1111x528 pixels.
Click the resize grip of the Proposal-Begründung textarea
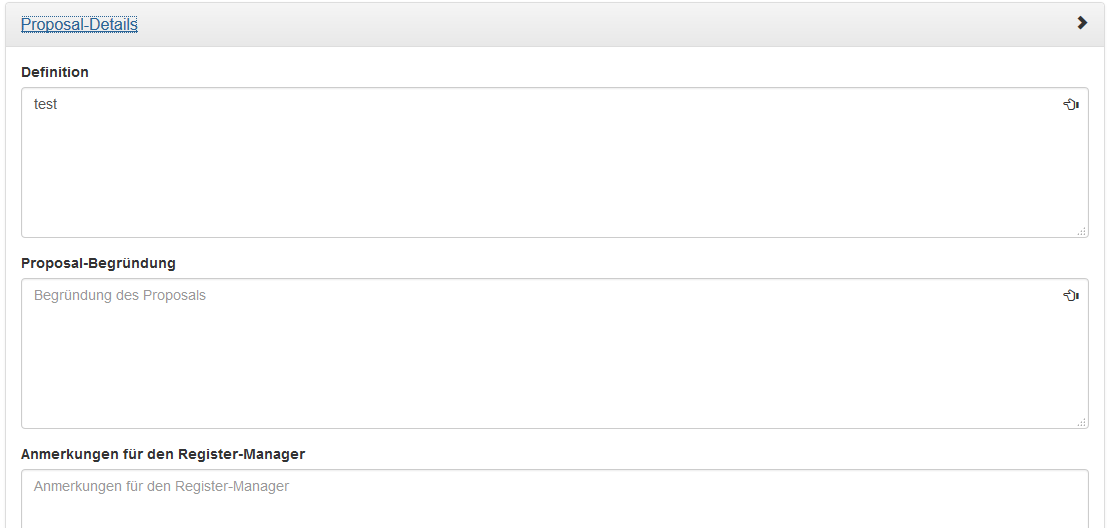point(1081,422)
